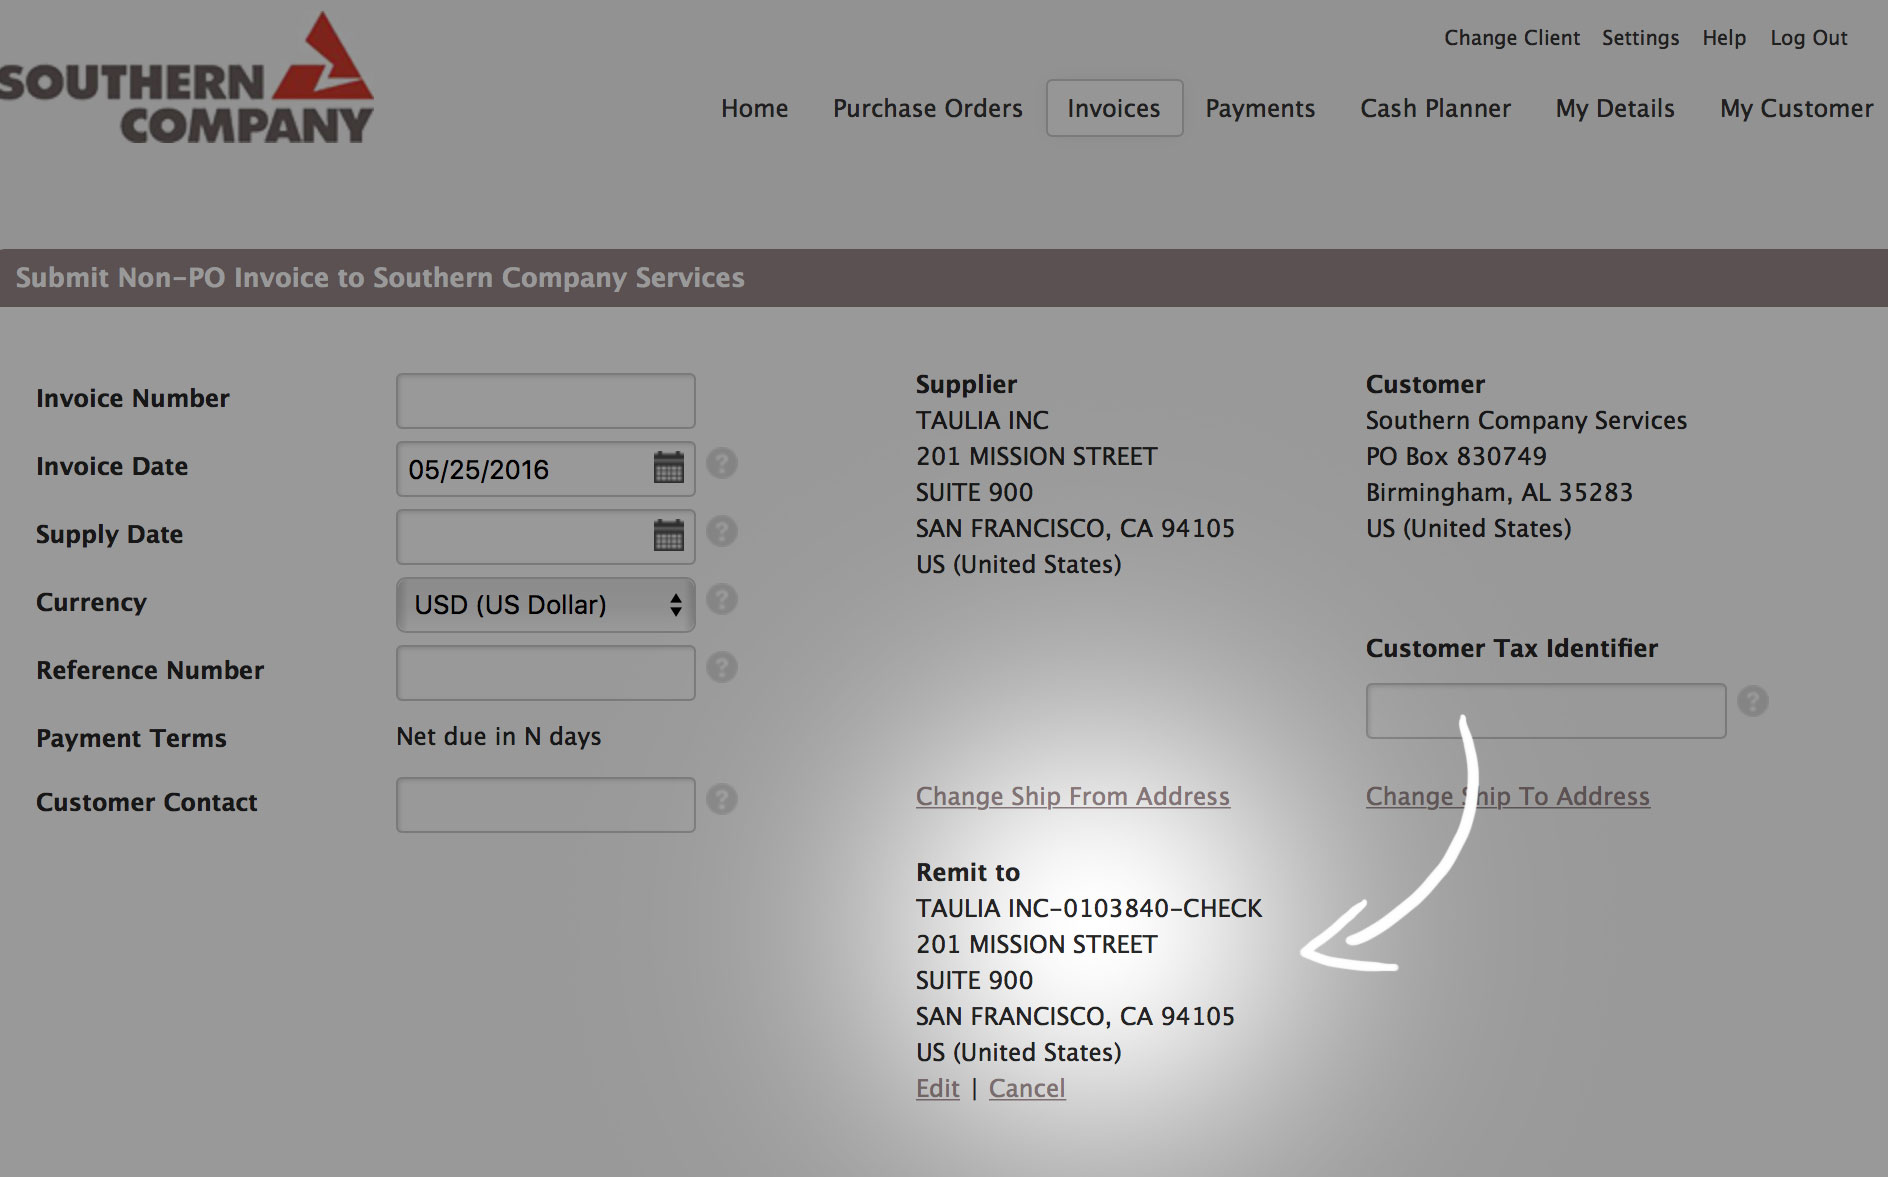Click the 'Payment Terms' label
Screen dimensions: 1888x1177
click(x=131, y=738)
